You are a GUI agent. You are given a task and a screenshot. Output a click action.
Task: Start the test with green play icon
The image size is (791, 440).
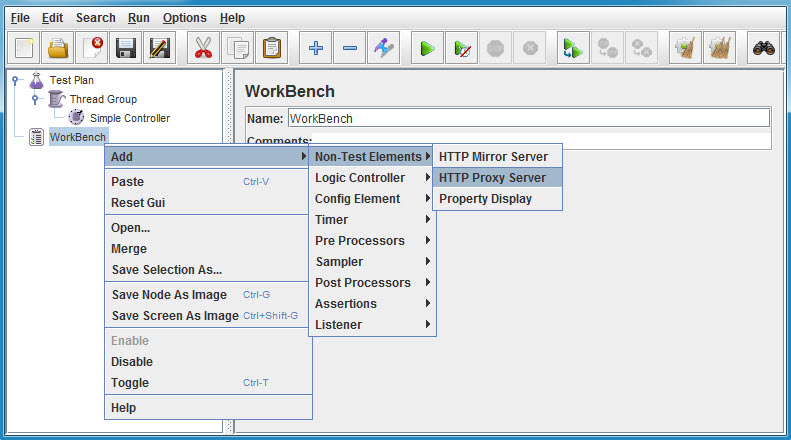click(x=427, y=48)
